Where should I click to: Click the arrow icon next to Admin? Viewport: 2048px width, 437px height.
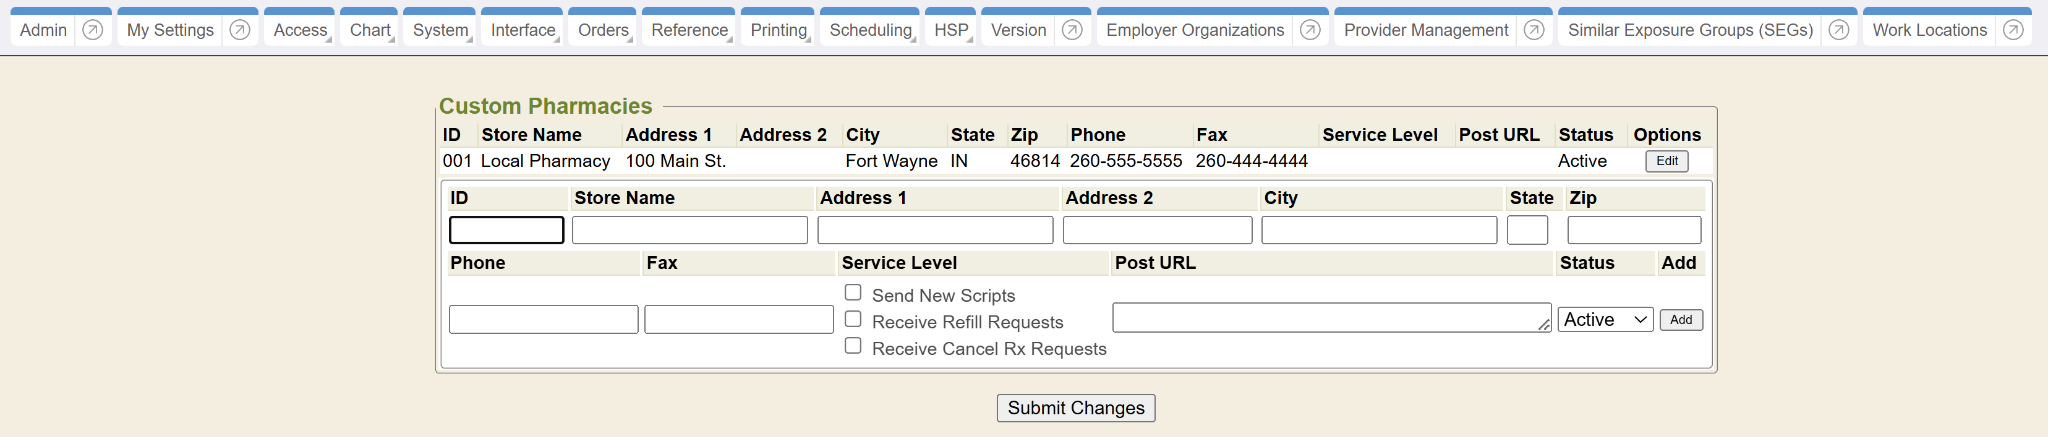pos(92,30)
